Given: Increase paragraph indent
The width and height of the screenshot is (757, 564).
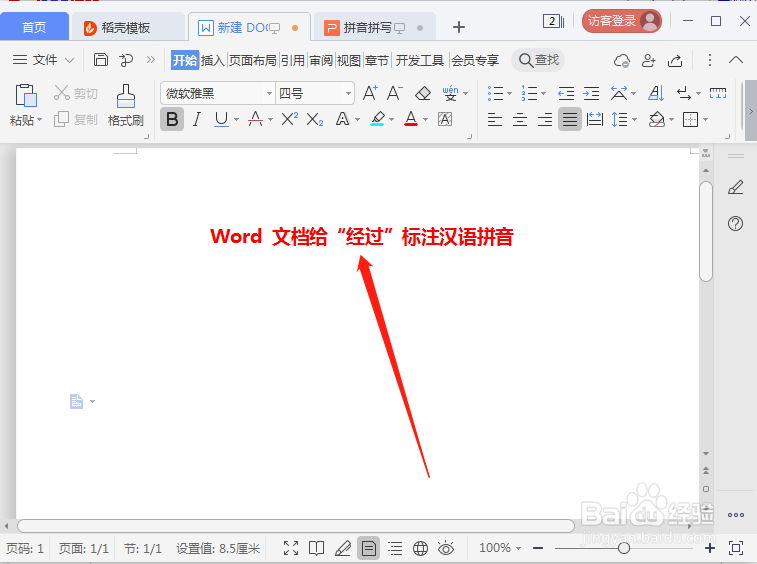Looking at the screenshot, I should point(591,93).
